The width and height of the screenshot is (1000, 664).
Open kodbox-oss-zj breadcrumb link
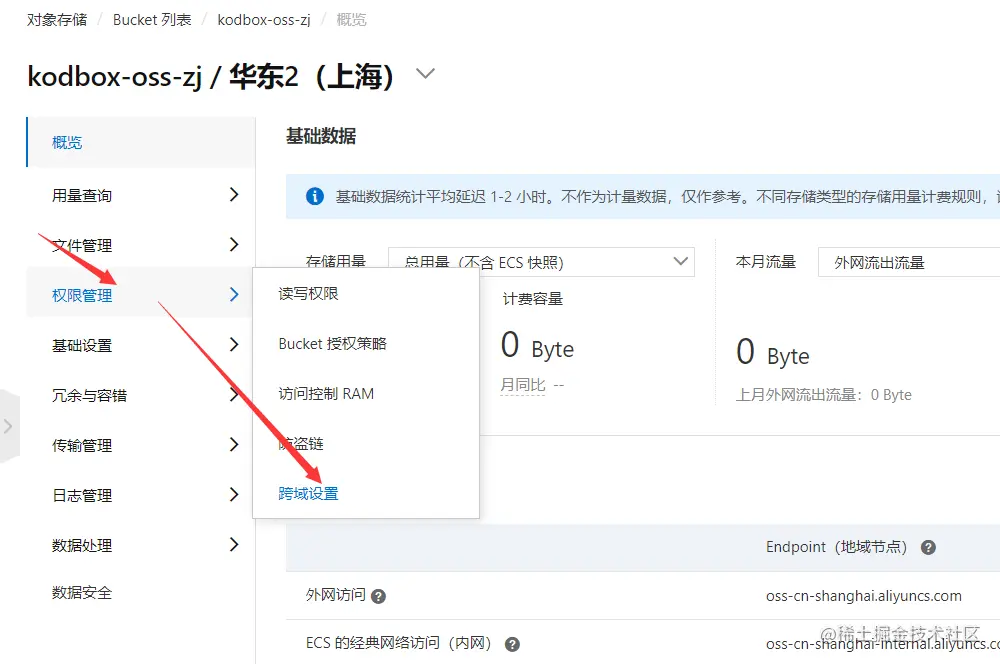coord(263,20)
